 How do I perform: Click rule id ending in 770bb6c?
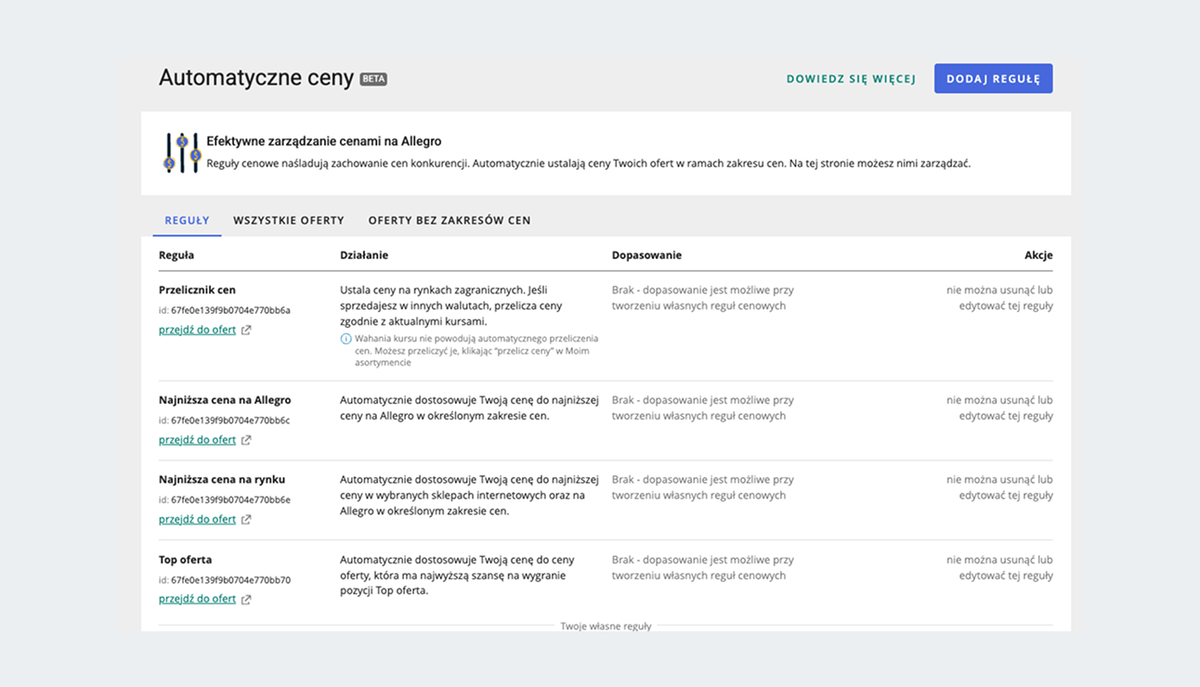click(x=224, y=420)
